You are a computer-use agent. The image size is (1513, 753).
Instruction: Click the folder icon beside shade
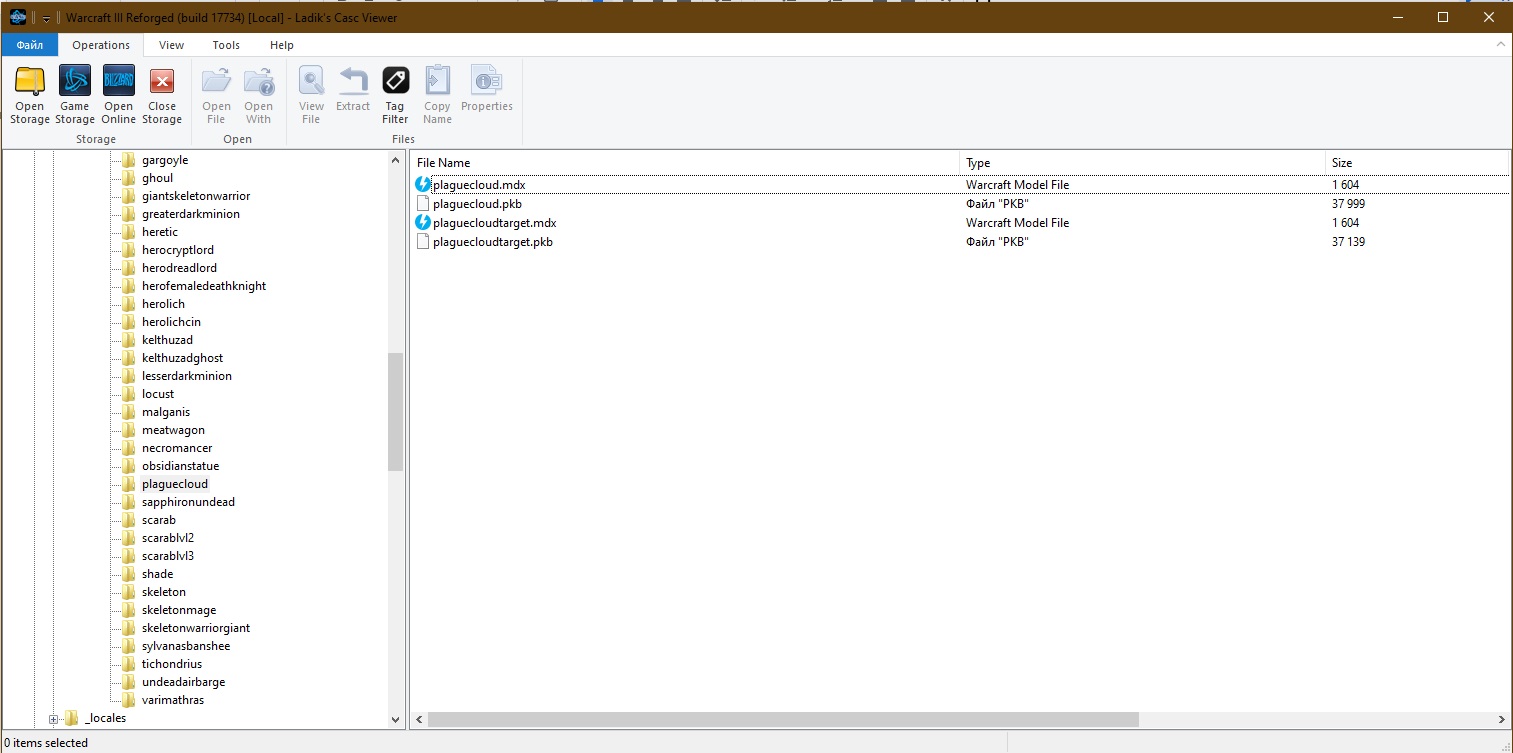(x=128, y=574)
